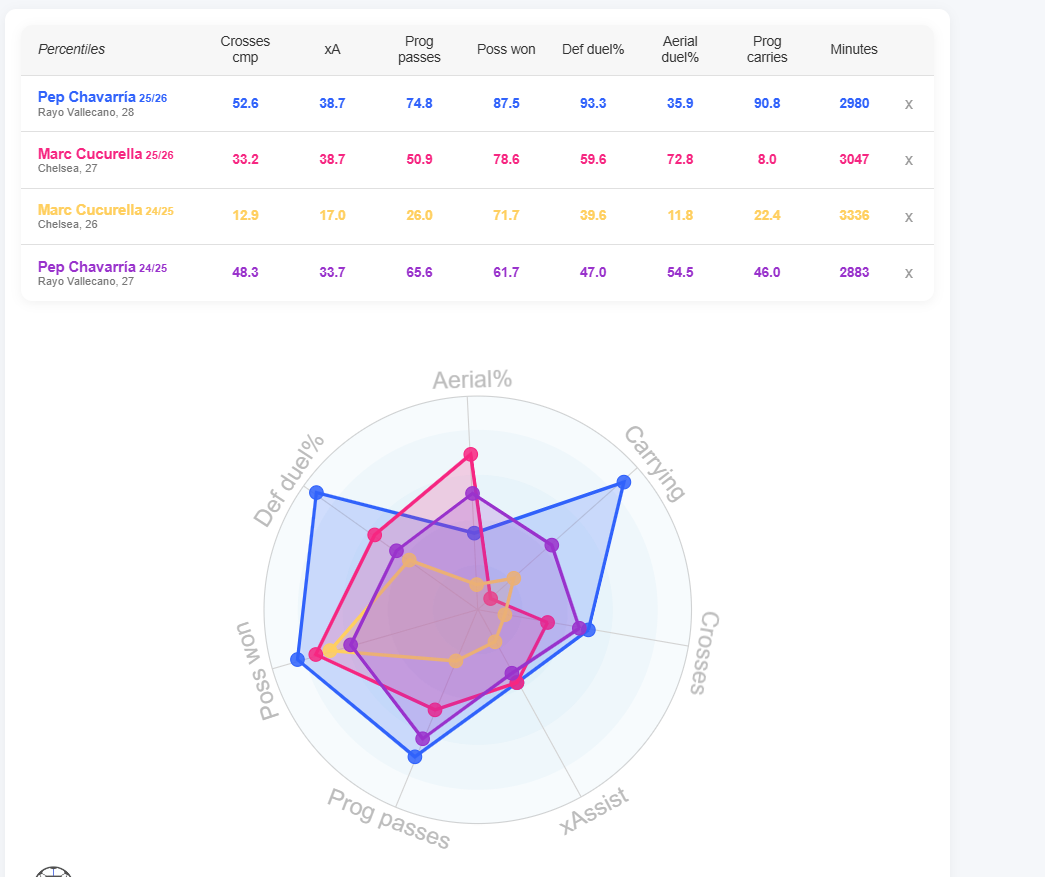Click the Poss won column header
The image size is (1045, 877).
click(506, 49)
